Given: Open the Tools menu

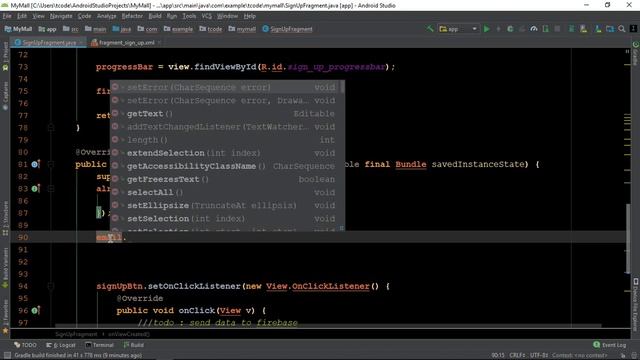Looking at the screenshot, I should pyautogui.click(x=189, y=16).
